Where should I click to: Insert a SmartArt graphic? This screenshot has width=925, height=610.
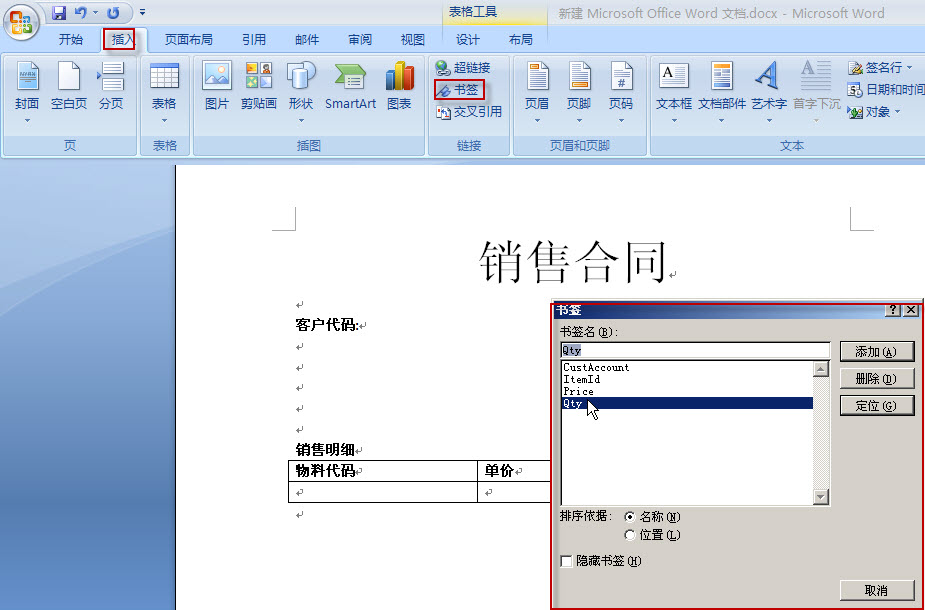click(350, 86)
